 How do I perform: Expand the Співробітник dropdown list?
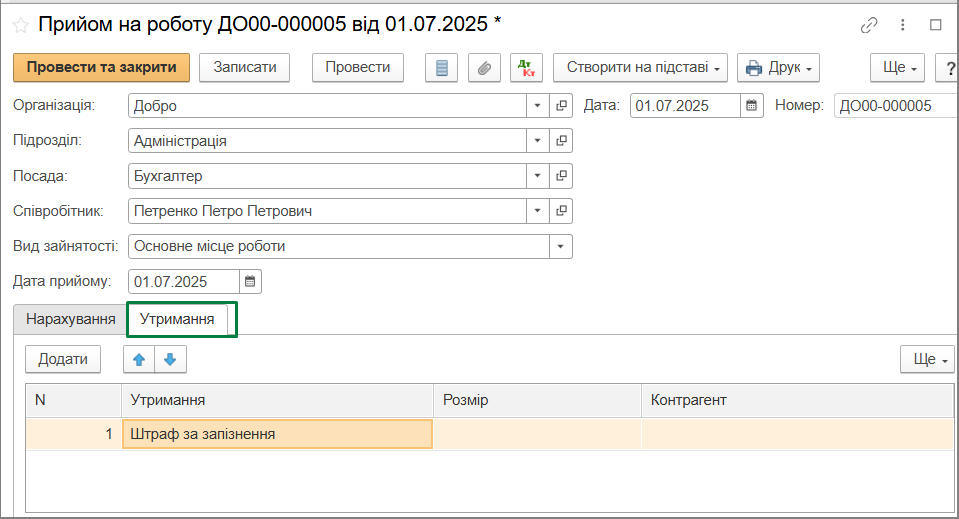click(x=538, y=211)
